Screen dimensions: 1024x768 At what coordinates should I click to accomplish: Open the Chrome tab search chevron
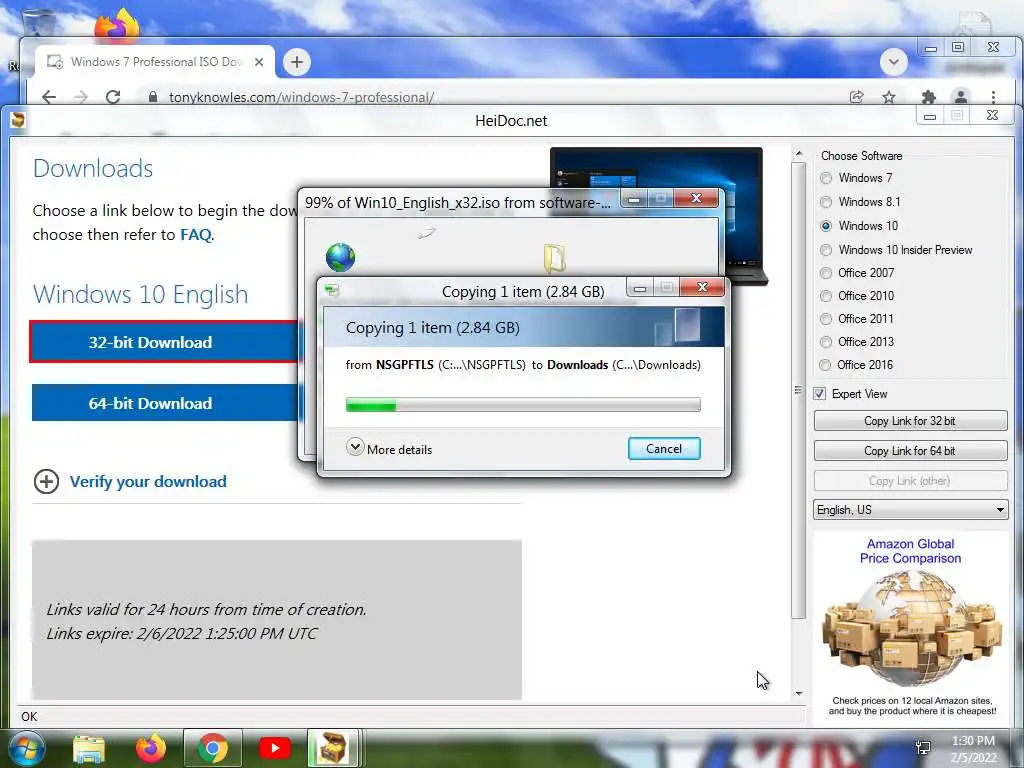tap(894, 62)
